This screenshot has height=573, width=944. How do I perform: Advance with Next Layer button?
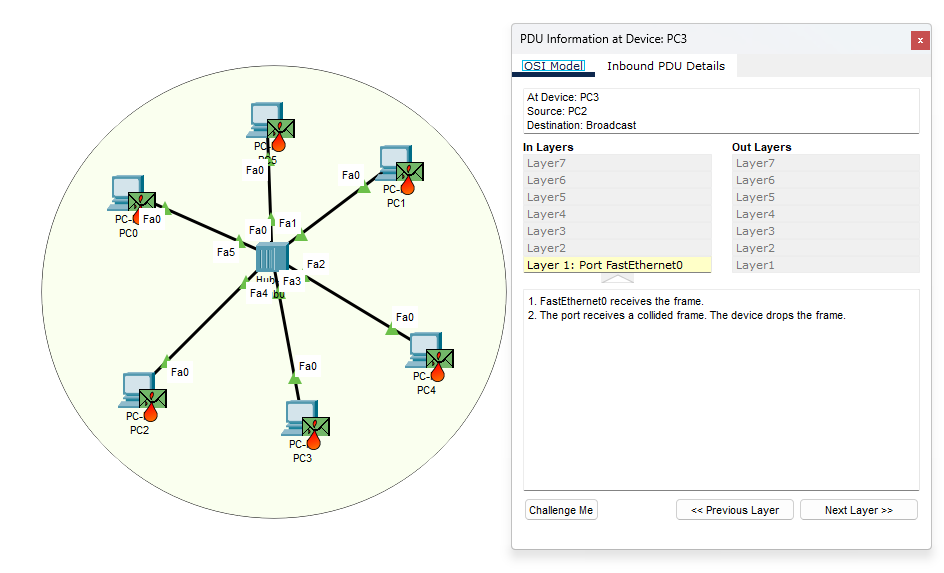click(x=859, y=510)
